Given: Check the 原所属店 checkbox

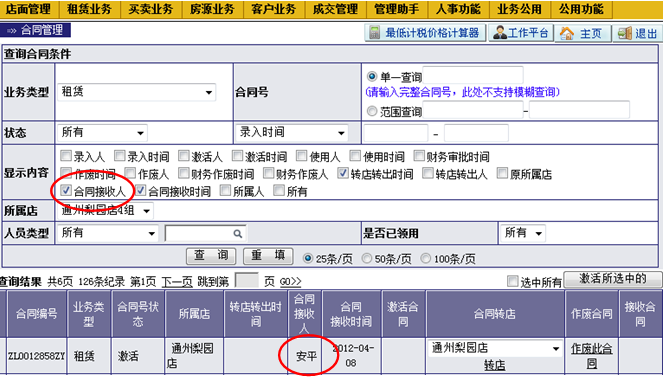Looking at the screenshot, I should click(x=502, y=173).
